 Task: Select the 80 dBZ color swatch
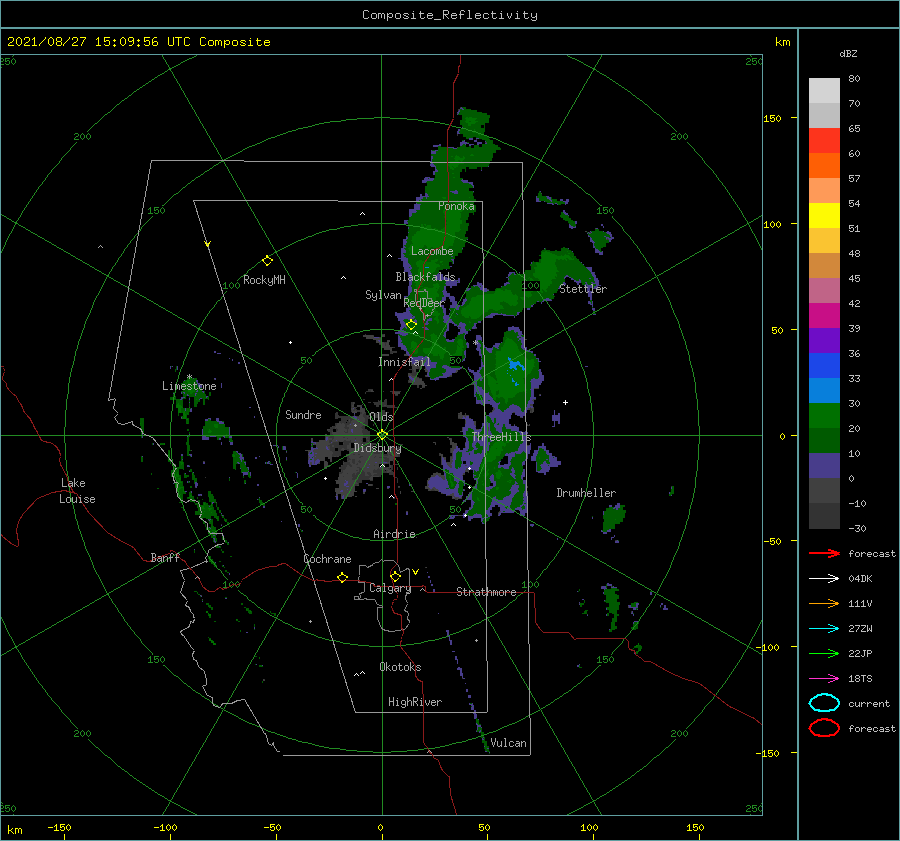(x=824, y=90)
